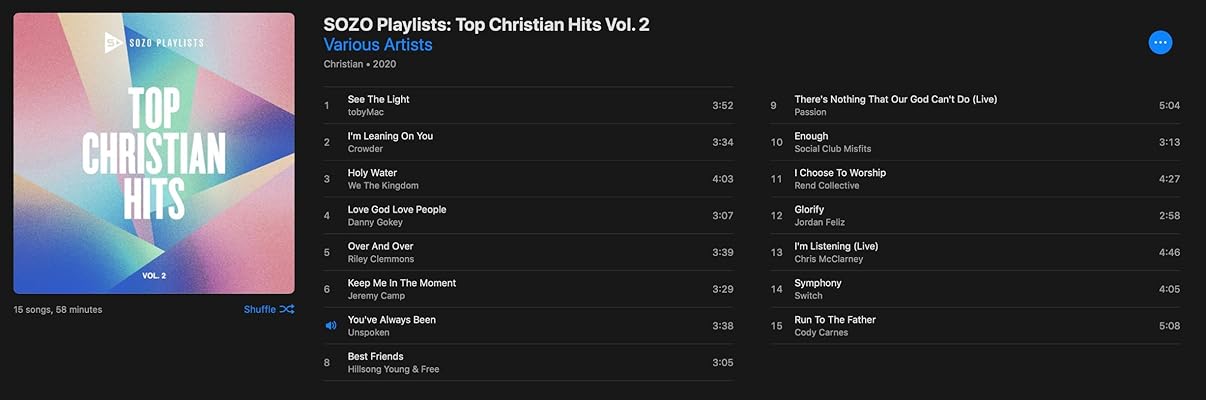This screenshot has width=1206, height=400.
Task: Click the blue more options ellipsis button
Action: click(1160, 42)
